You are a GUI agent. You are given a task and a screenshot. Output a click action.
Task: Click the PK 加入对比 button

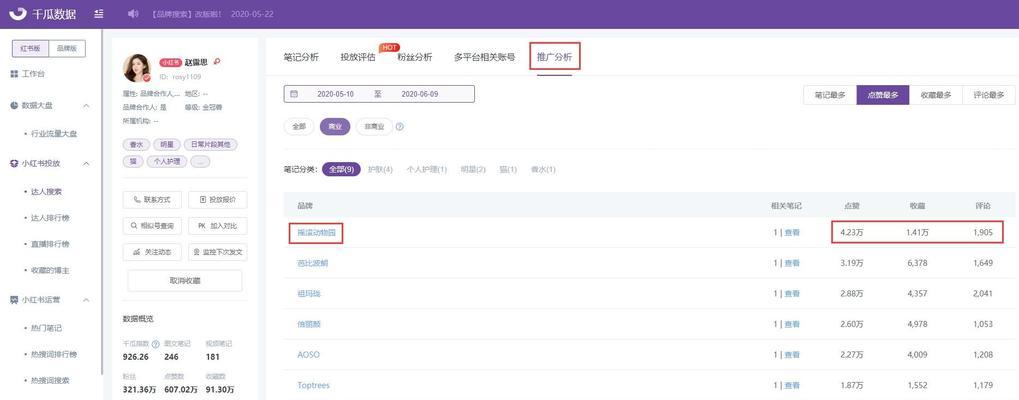click(218, 226)
